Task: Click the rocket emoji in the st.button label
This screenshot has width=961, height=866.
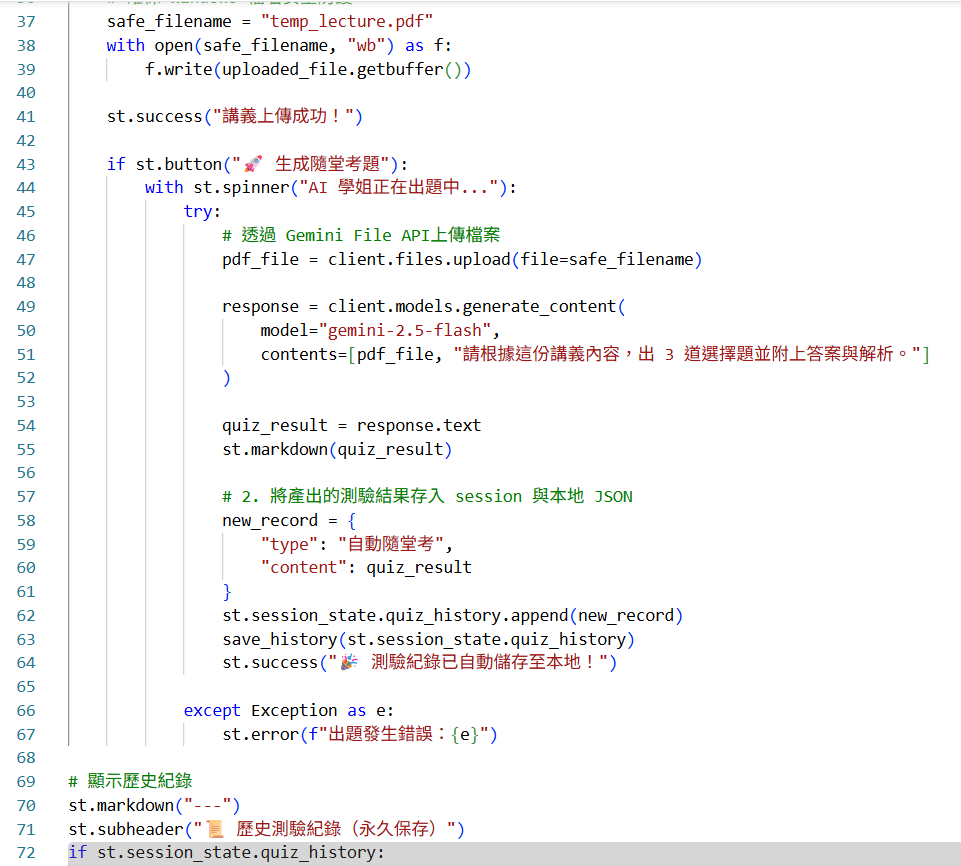Action: [253, 164]
